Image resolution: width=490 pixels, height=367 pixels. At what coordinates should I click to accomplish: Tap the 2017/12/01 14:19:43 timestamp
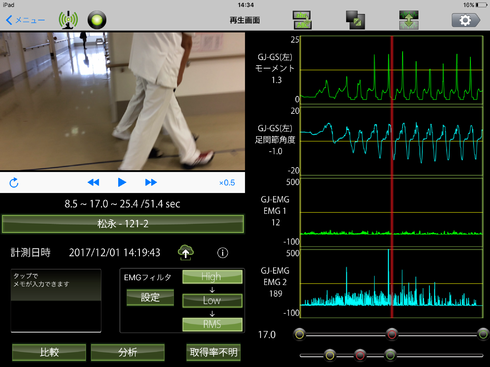pos(115,253)
